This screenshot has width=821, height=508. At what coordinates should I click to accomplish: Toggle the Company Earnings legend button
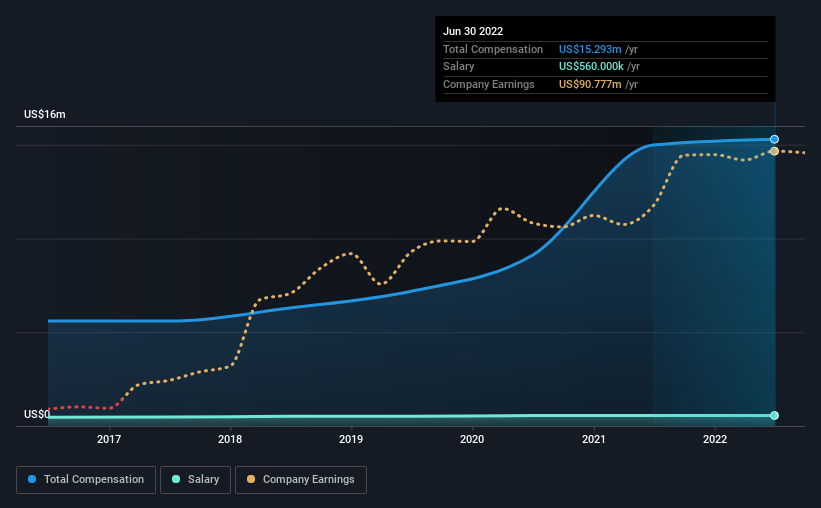click(x=301, y=480)
